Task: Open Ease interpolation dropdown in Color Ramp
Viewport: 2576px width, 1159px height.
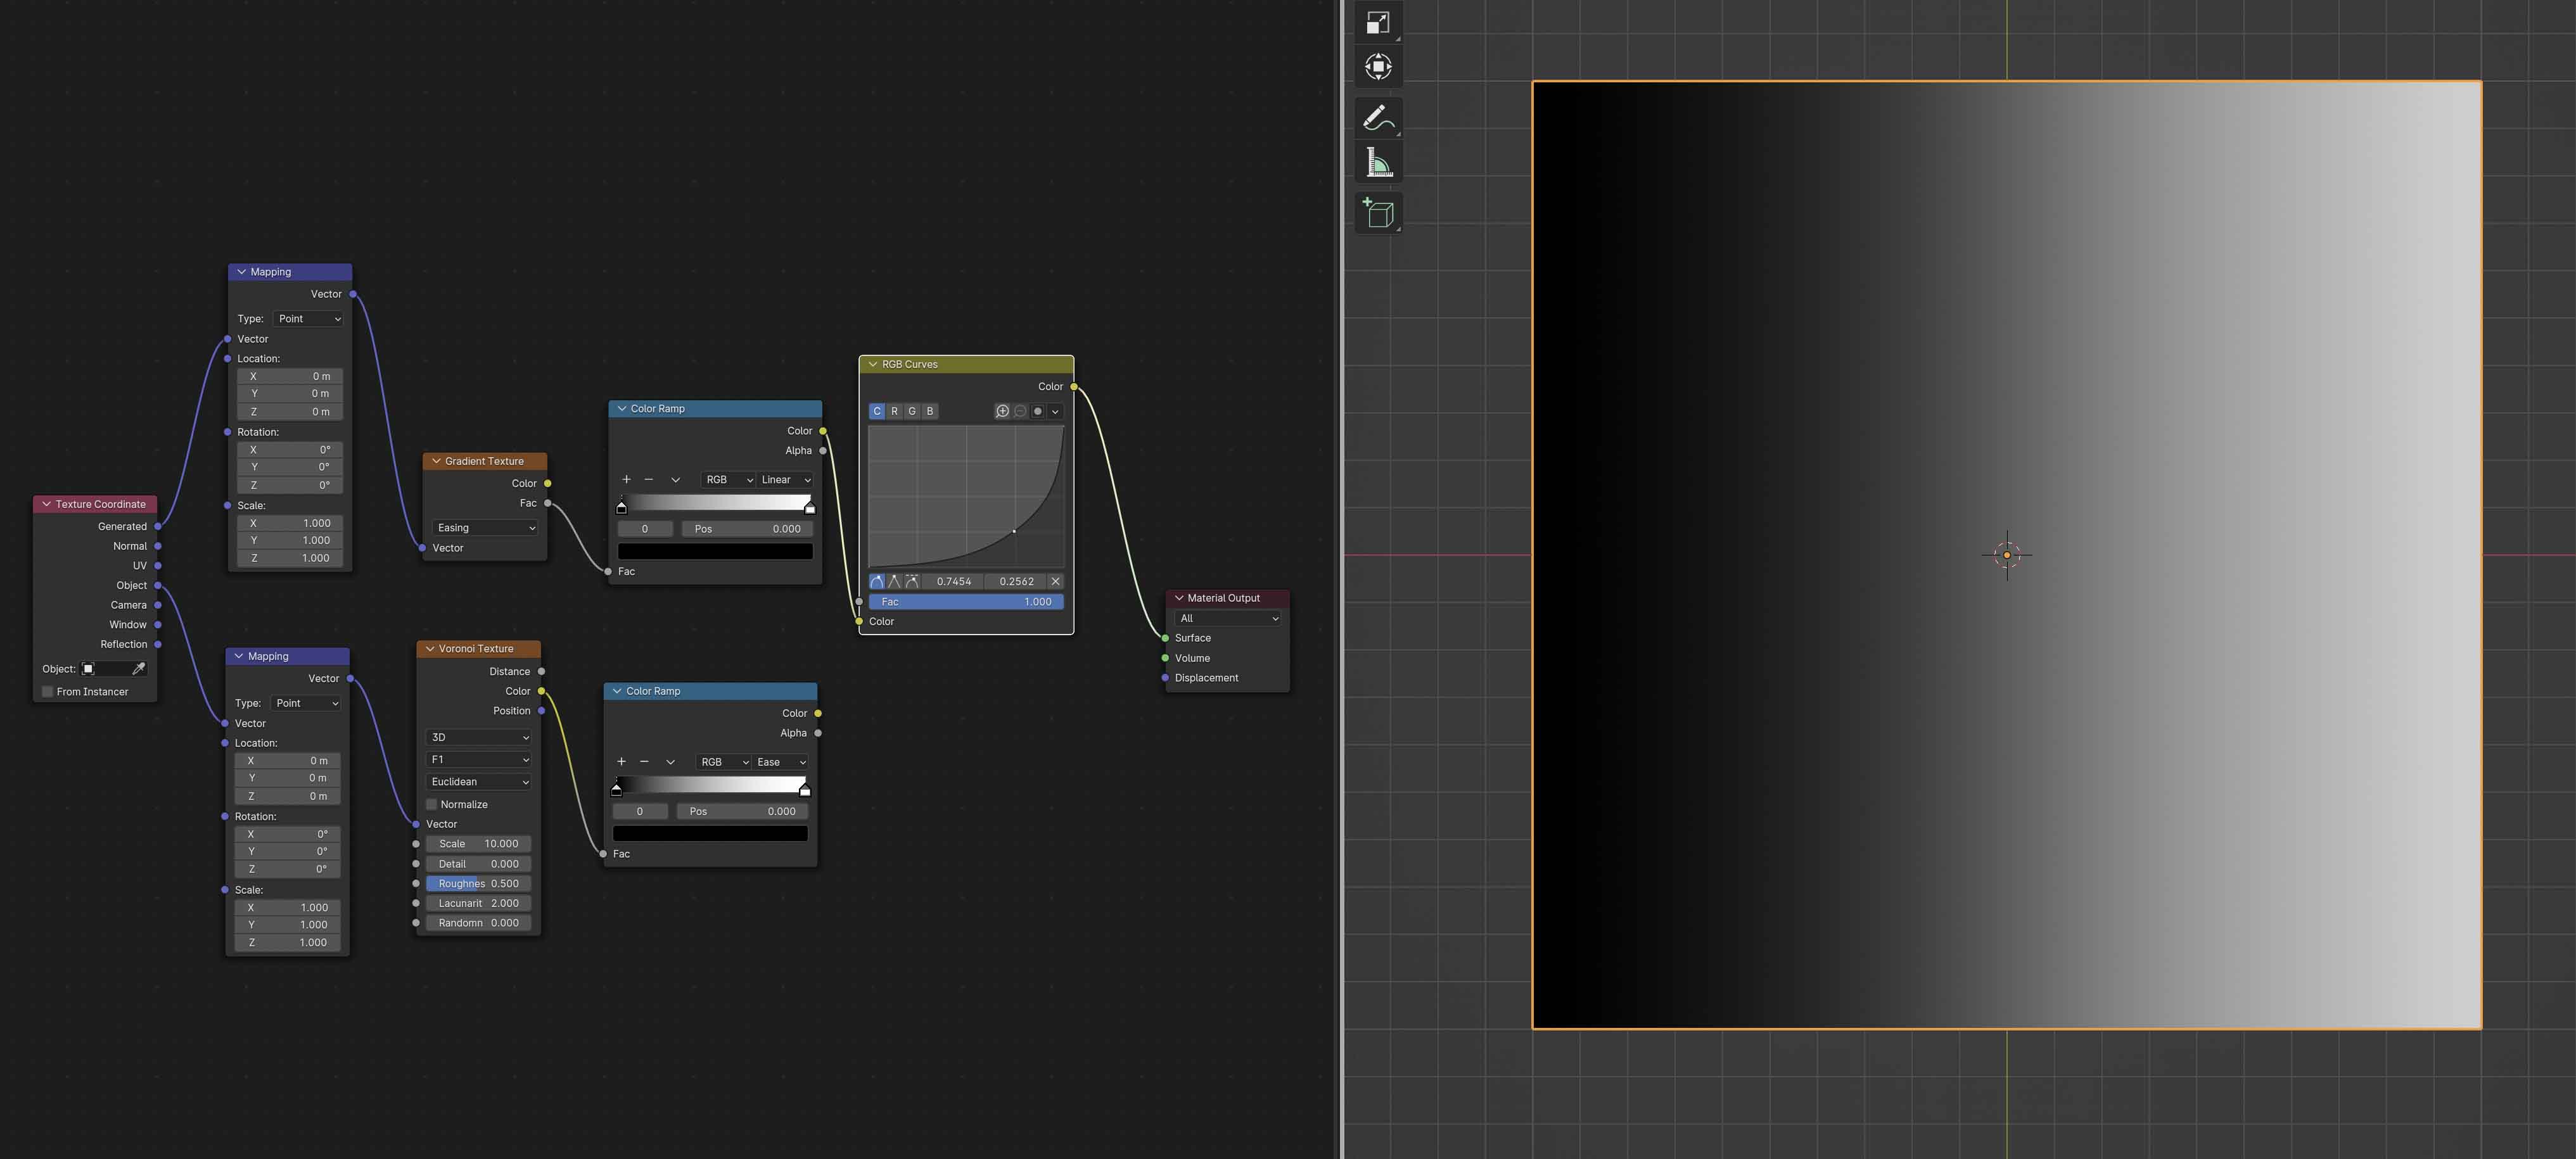Action: click(x=780, y=762)
